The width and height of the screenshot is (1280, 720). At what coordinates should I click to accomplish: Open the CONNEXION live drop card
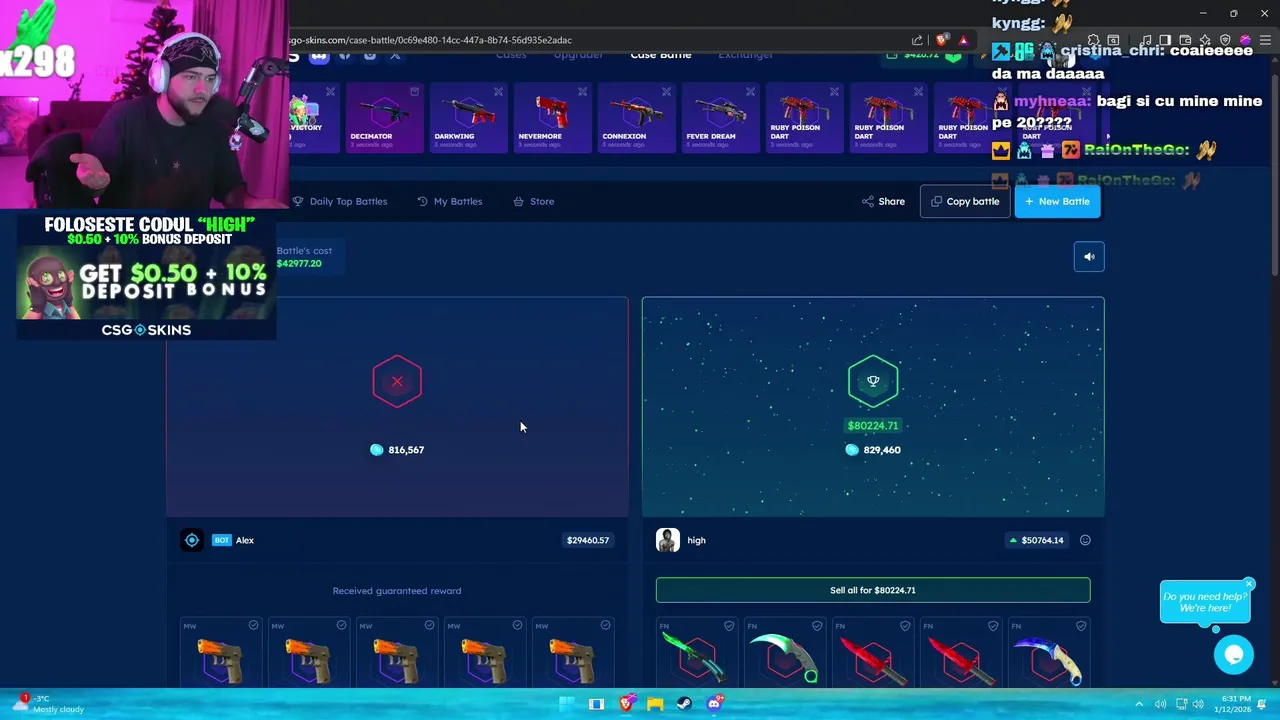coord(637,118)
